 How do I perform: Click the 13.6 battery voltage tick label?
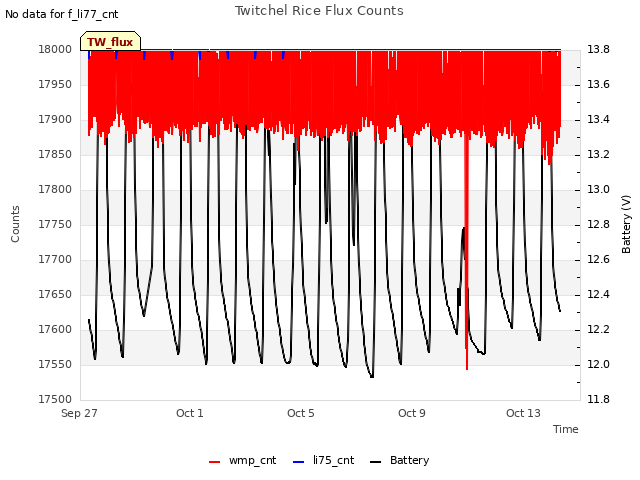tap(598, 84)
